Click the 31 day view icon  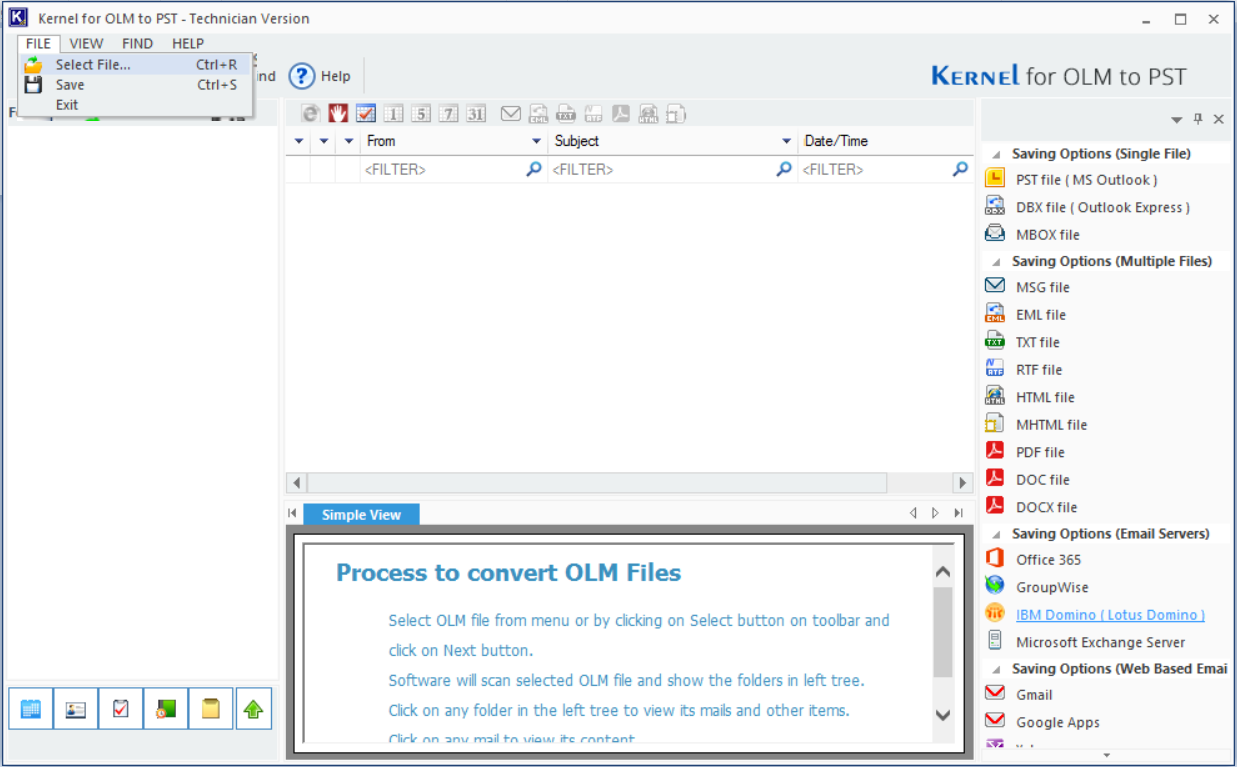pos(476,114)
